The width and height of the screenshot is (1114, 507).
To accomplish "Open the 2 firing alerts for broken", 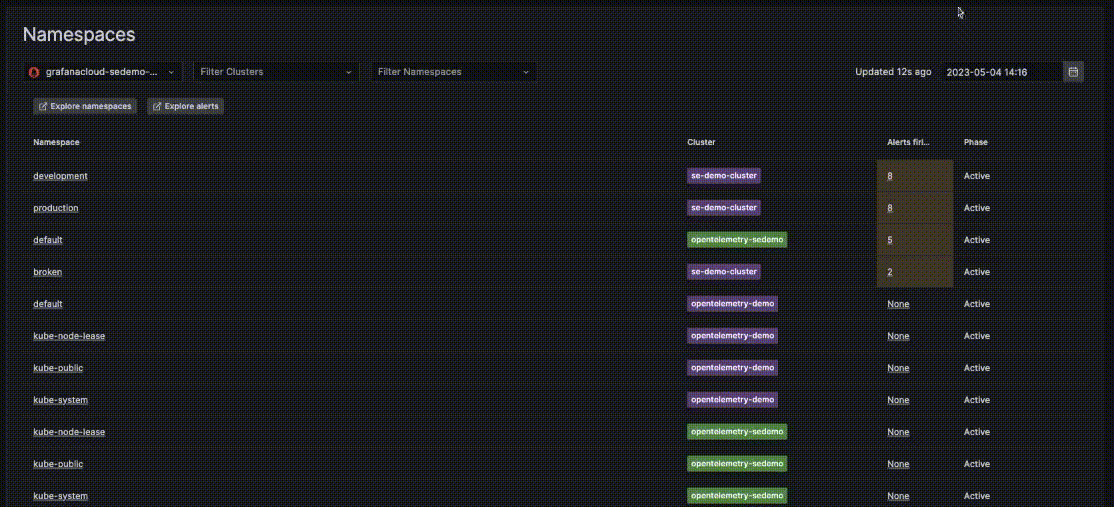I will [x=889, y=272].
